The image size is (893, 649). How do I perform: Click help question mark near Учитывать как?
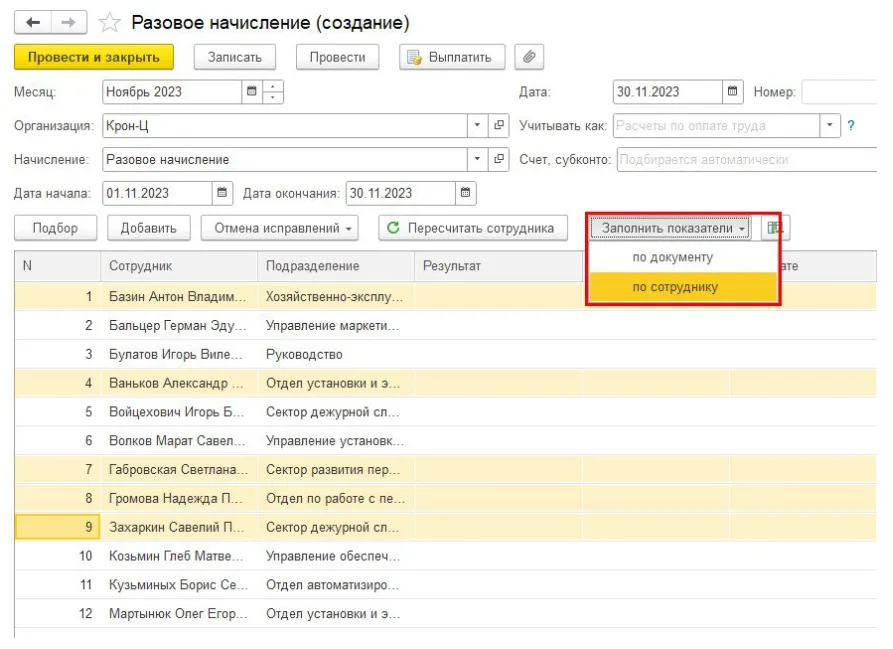(x=851, y=126)
